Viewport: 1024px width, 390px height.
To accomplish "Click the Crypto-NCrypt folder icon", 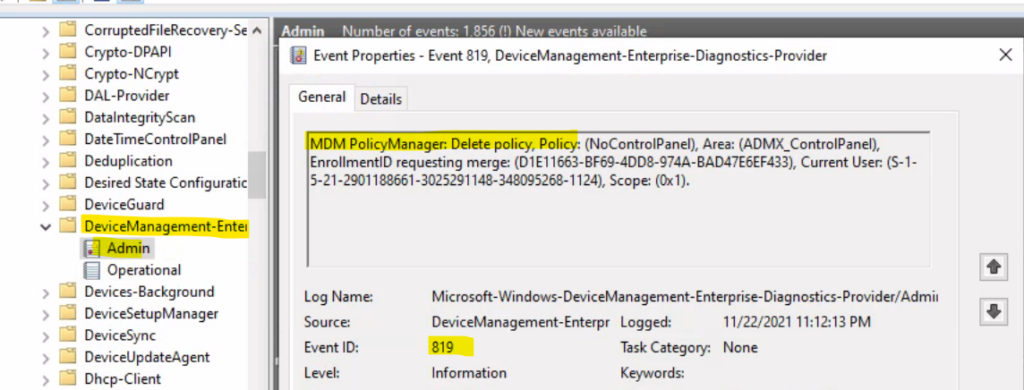I will tap(67, 73).
